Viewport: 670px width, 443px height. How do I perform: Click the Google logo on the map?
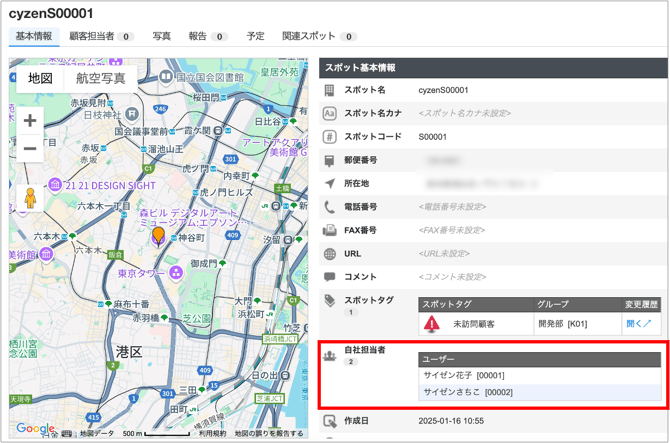pyautogui.click(x=35, y=428)
